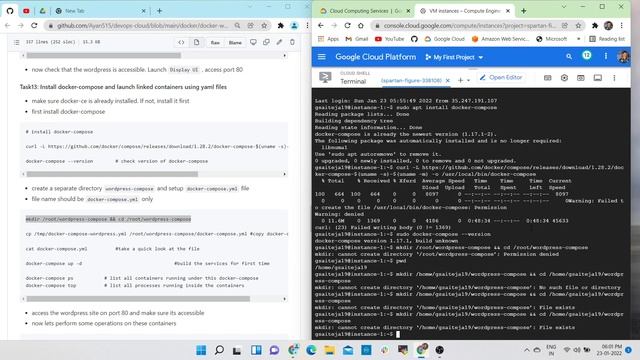Show rendered file view with the document icon
640x360 pixels.
[196, 42]
